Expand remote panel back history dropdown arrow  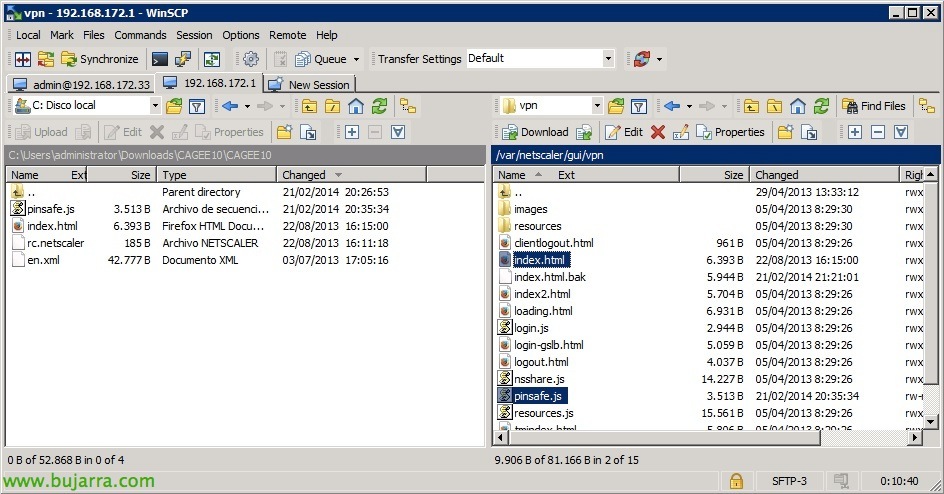click(x=689, y=107)
